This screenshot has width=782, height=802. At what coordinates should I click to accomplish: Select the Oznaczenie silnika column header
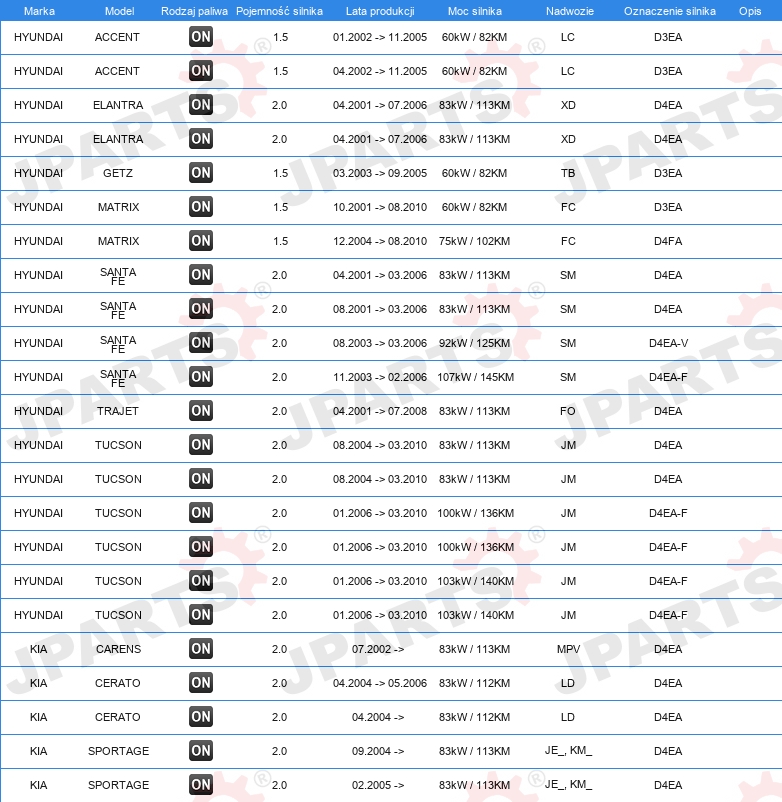pos(669,11)
